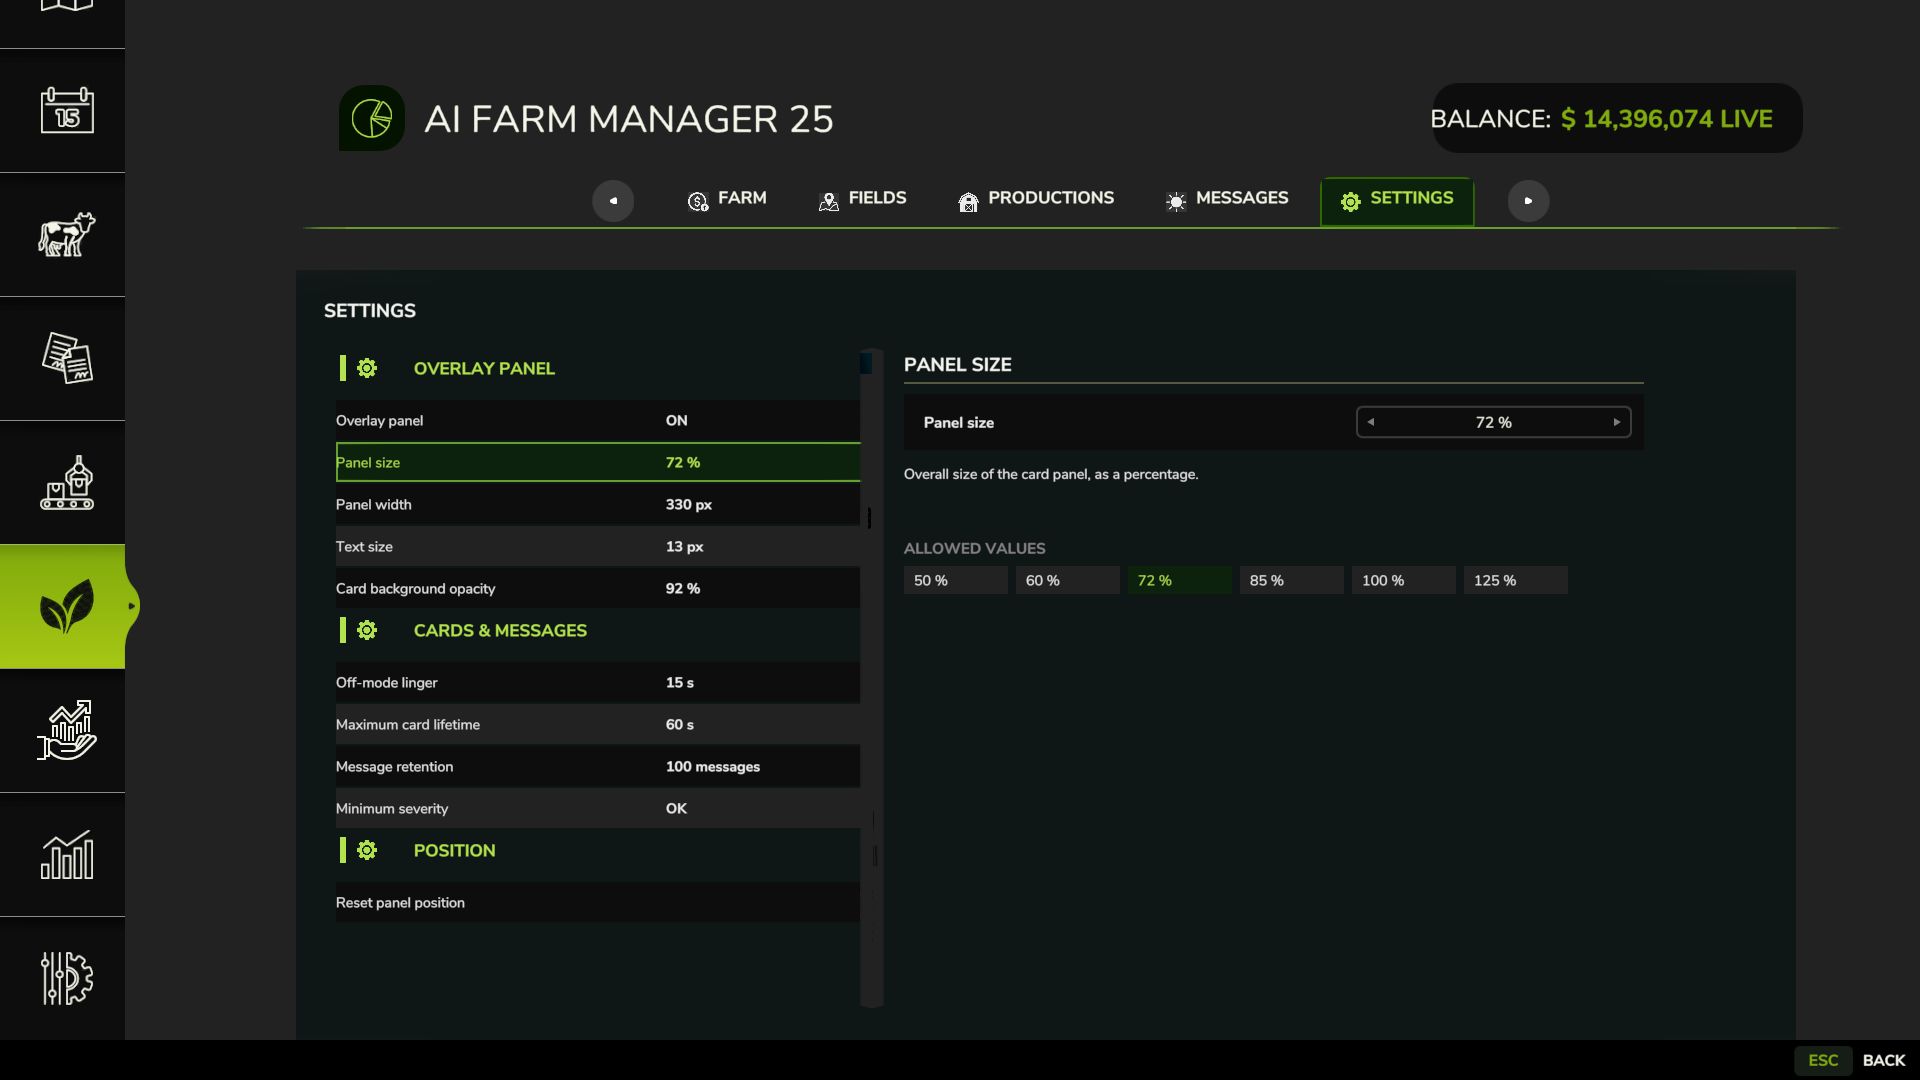The width and height of the screenshot is (1920, 1080).
Task: Click Reset panel position
Action: [x=598, y=903]
